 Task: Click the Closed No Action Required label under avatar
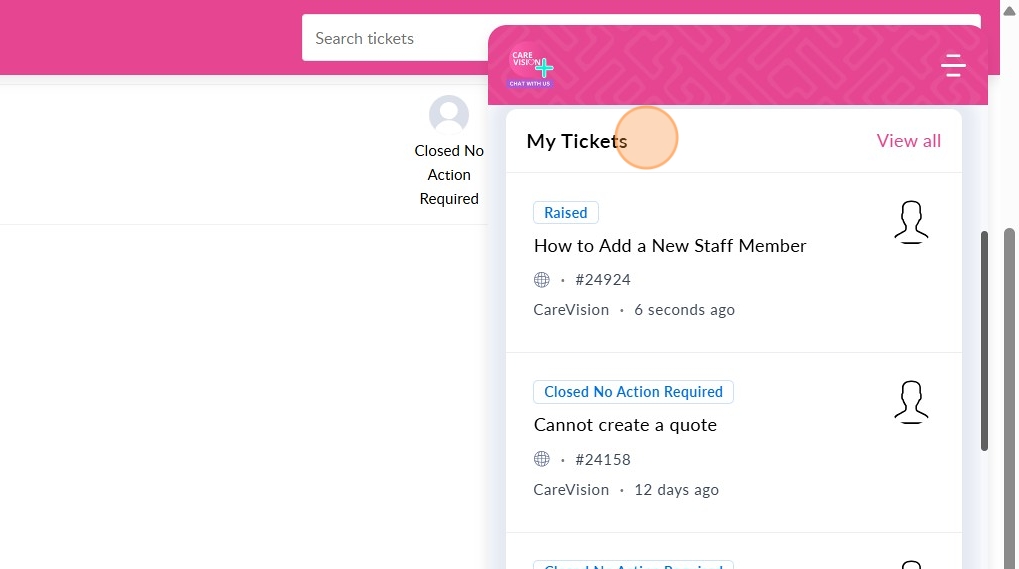coord(449,175)
